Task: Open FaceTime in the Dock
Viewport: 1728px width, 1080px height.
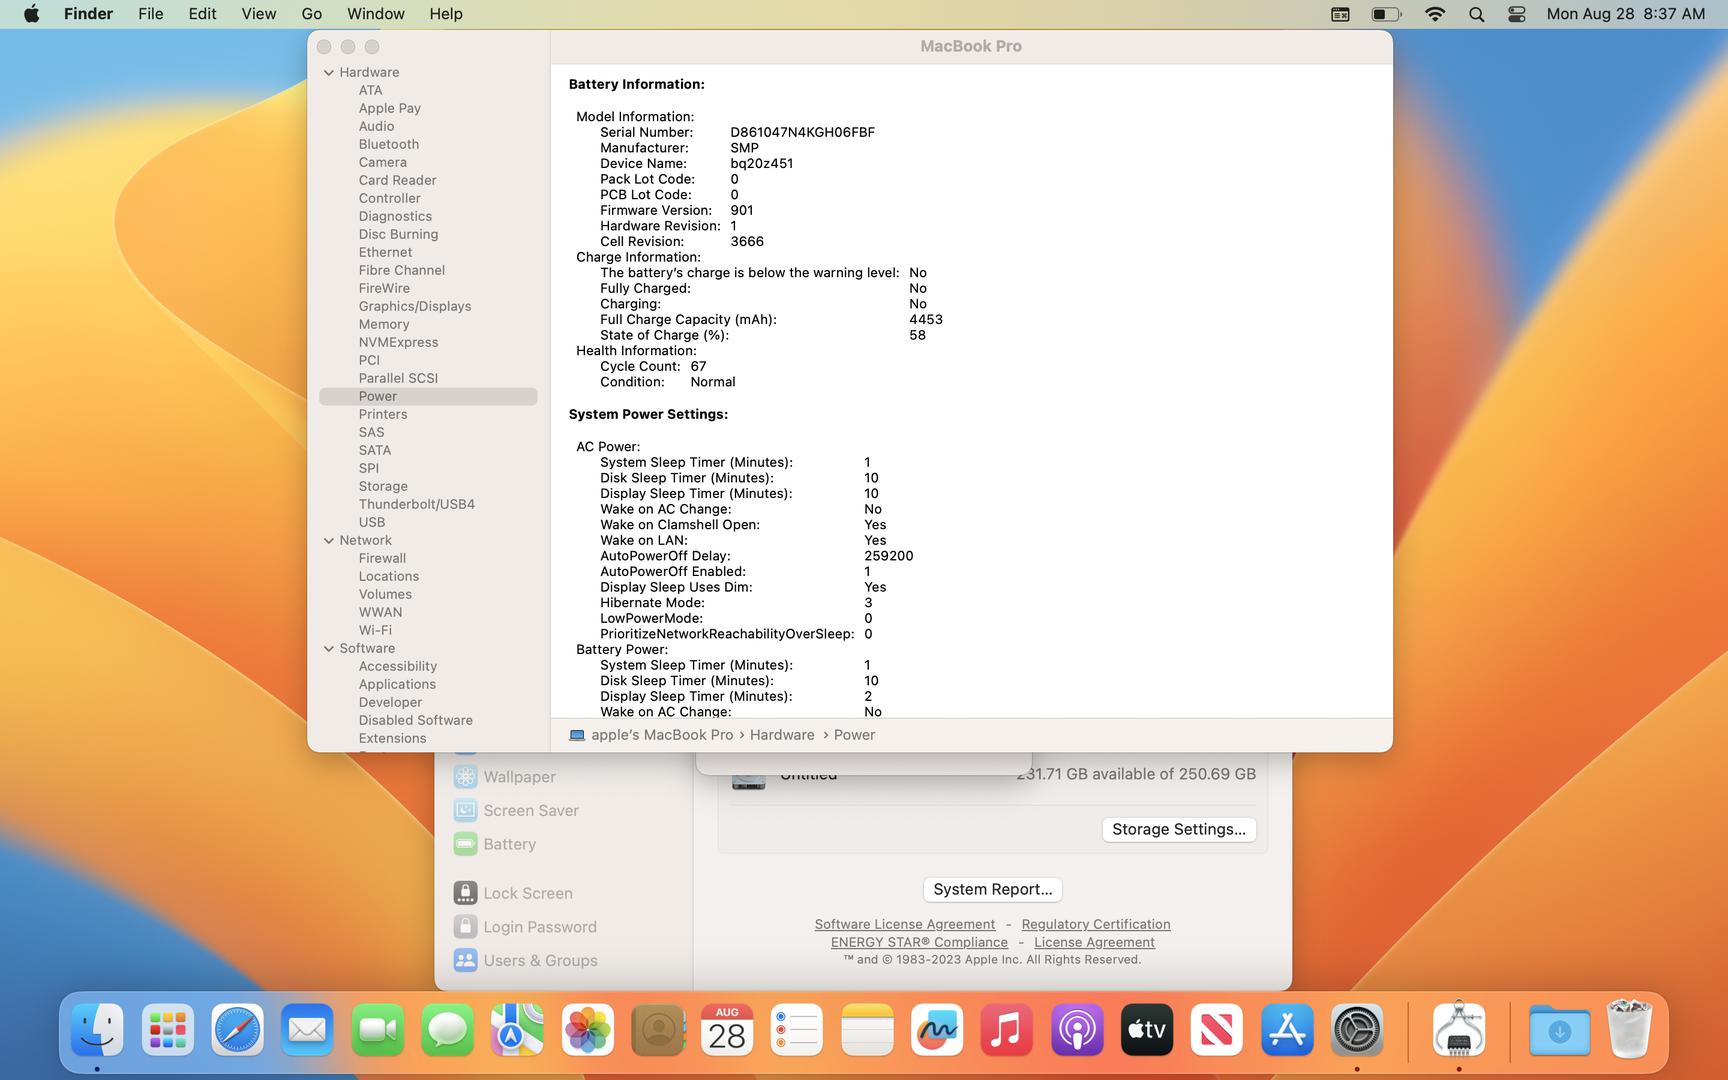Action: tap(377, 1030)
